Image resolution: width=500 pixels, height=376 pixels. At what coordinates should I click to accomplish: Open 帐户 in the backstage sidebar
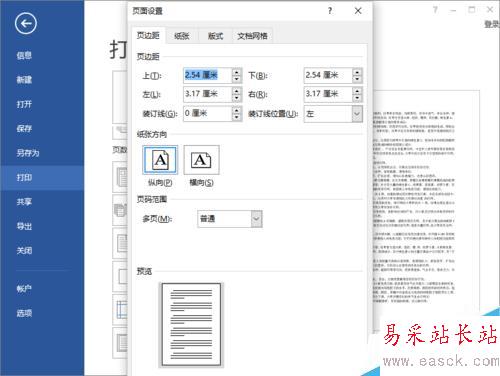(24, 289)
